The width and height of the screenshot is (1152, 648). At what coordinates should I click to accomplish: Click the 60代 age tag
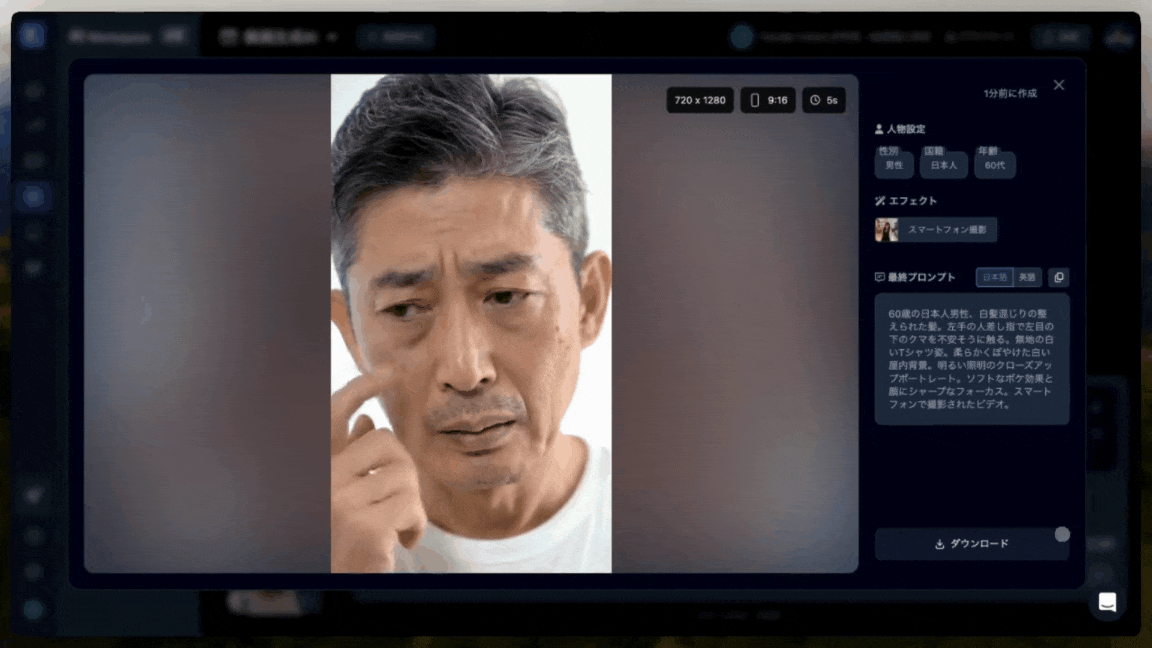[994, 165]
